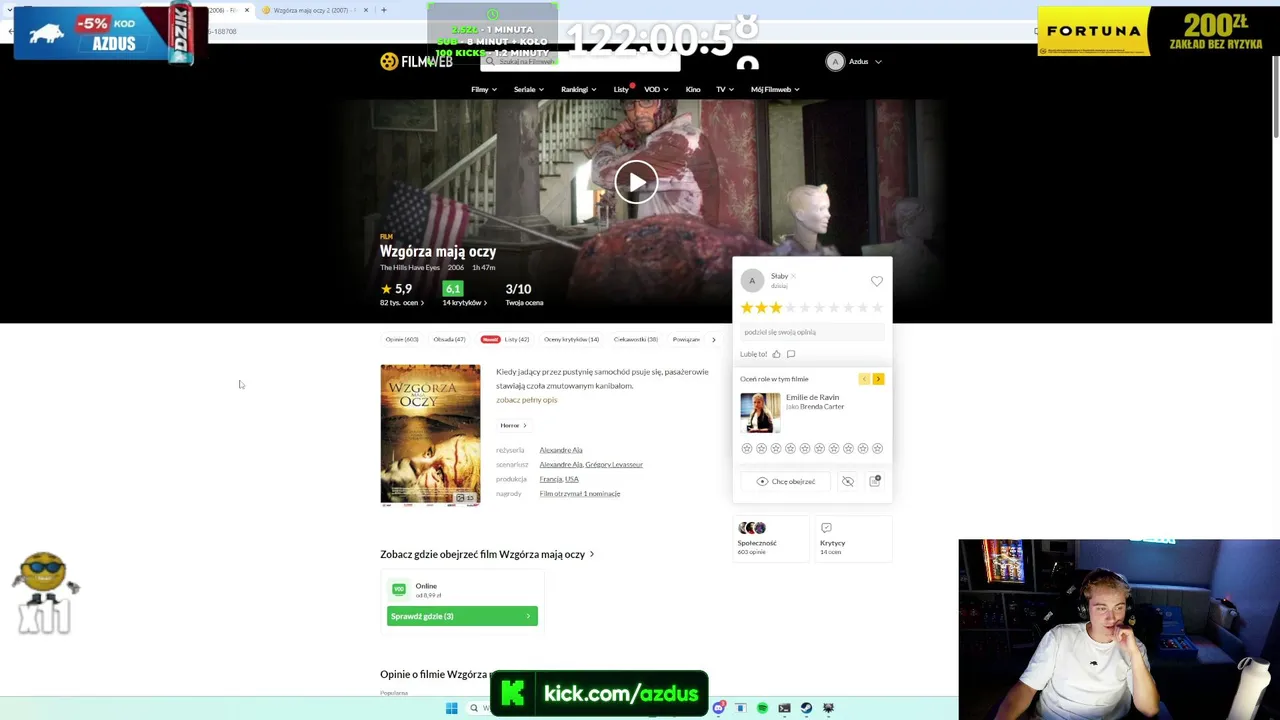Open the 82 tys. ocen ratings link

coord(402,303)
